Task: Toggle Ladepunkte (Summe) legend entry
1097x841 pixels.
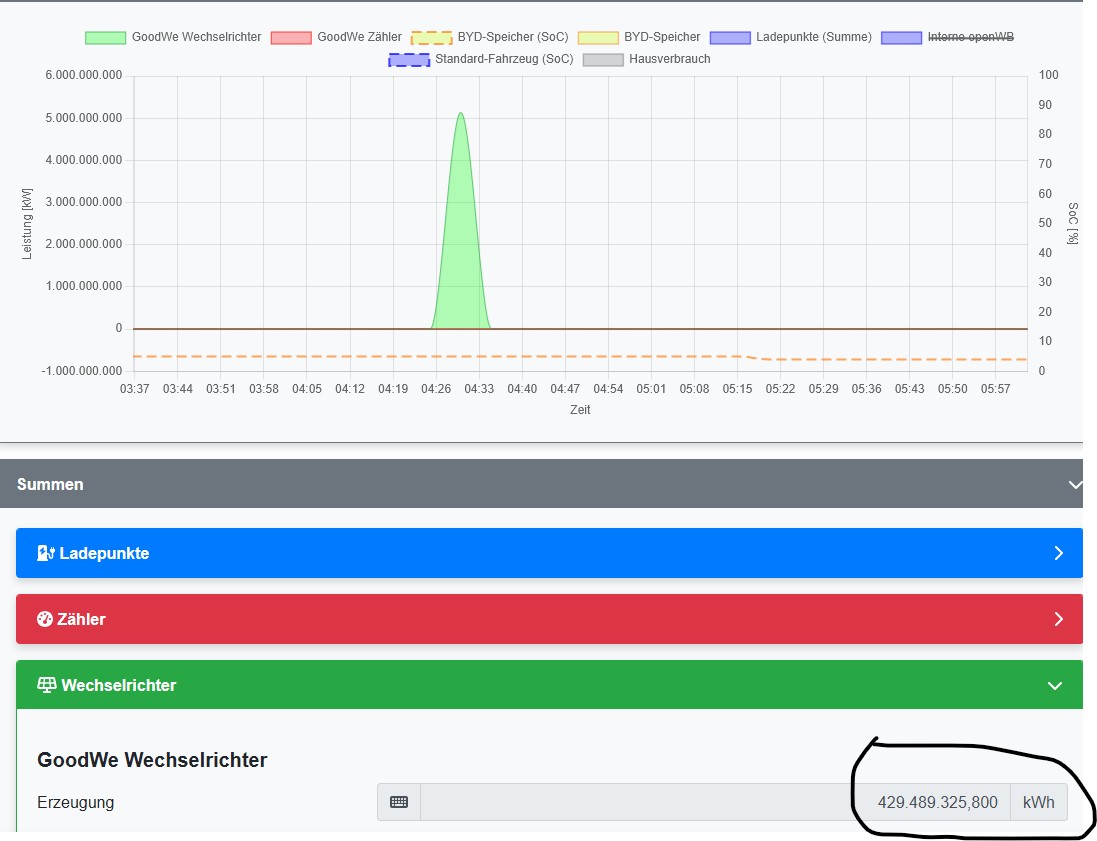Action: [x=791, y=37]
